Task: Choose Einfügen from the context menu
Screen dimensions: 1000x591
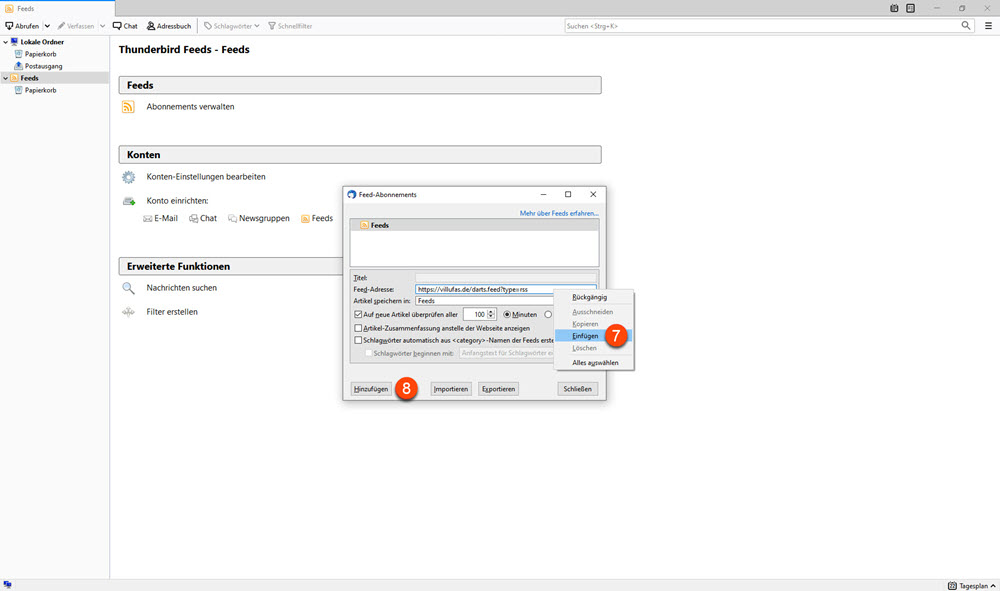Action: coord(585,336)
